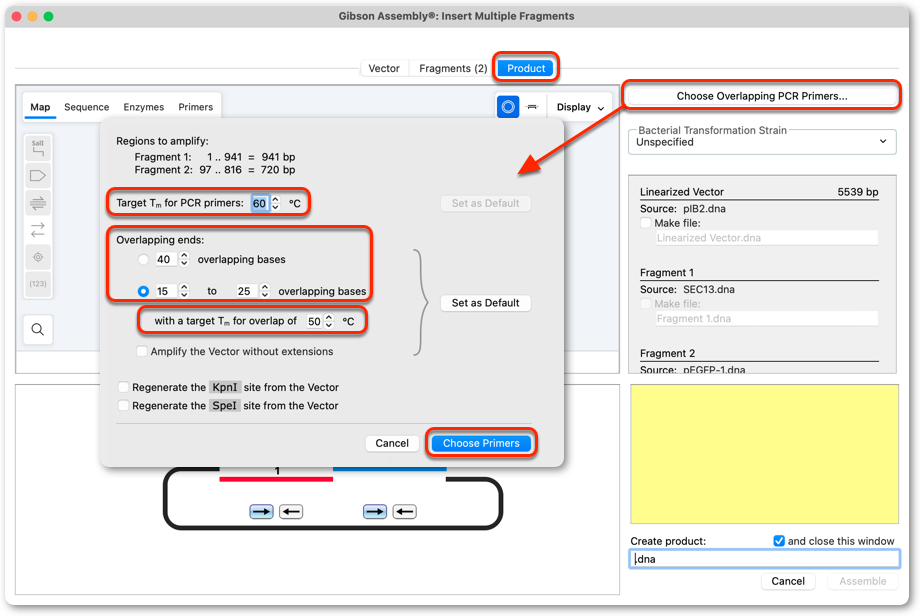This screenshot has height=616, width=920.
Task: Toggle SalI enzyme display in side toolbar
Action: [x=38, y=148]
